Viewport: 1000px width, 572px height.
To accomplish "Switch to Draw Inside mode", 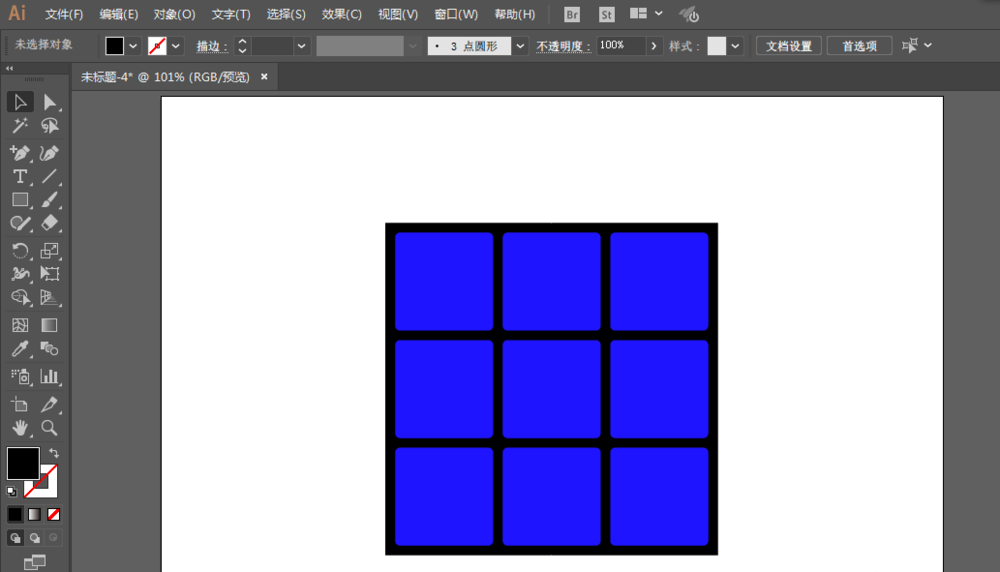I will coord(54,538).
